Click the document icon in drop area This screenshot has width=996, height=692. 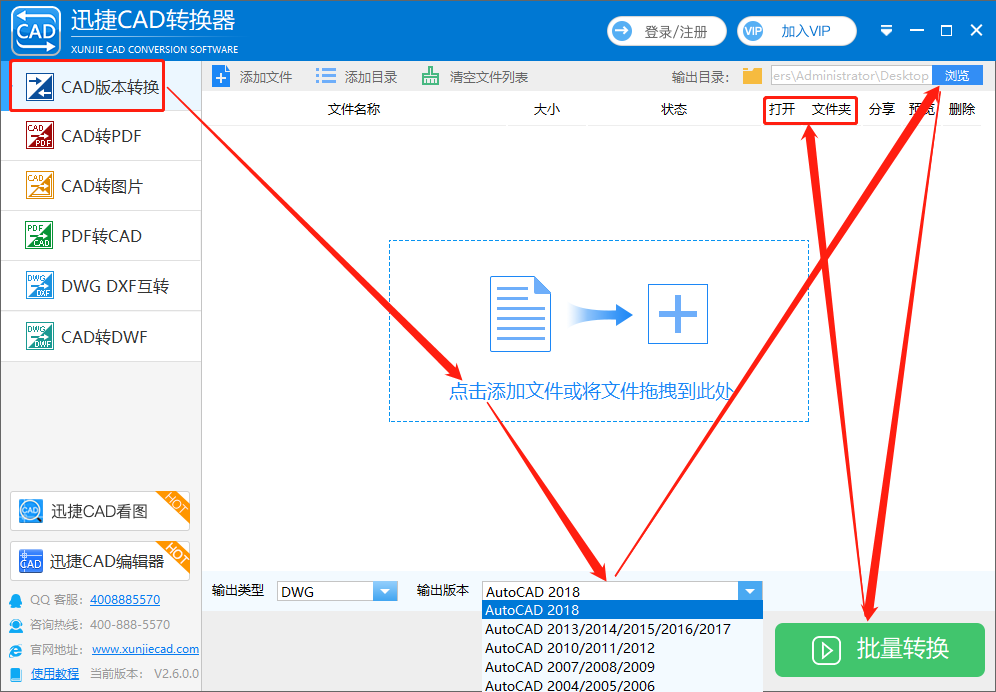[x=520, y=314]
